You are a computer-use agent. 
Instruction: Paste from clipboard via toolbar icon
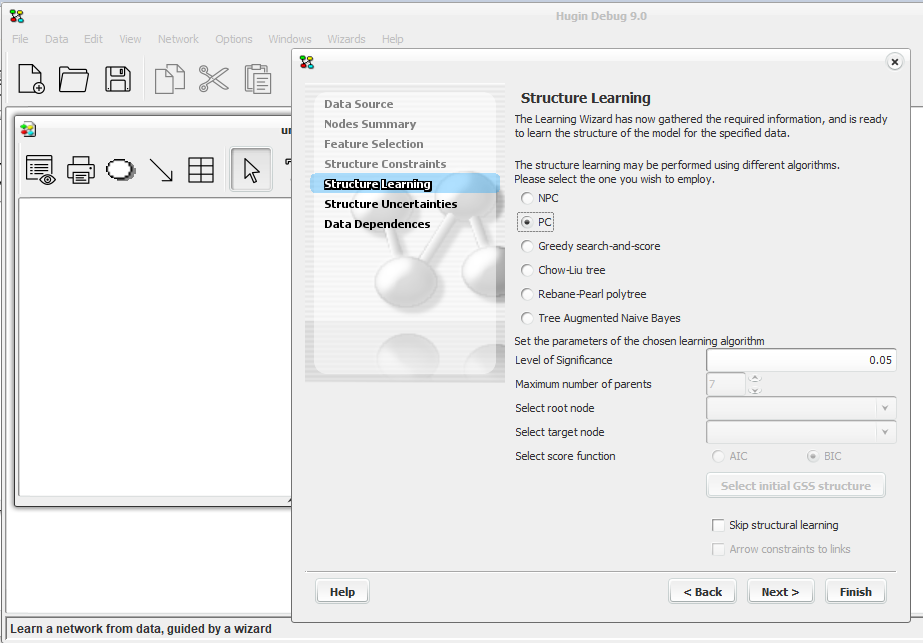(257, 79)
